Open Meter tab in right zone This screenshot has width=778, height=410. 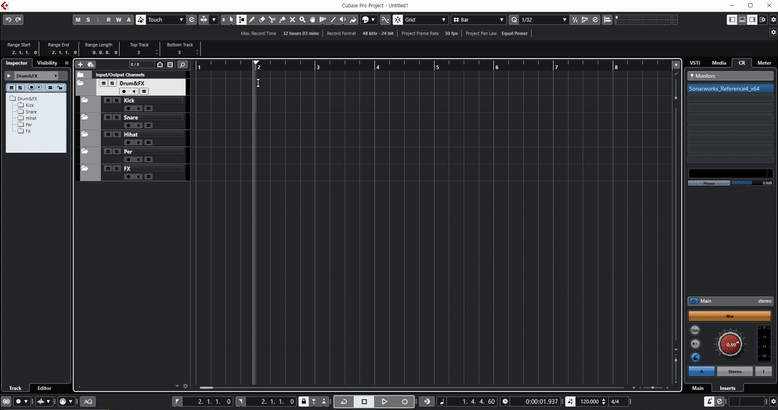coord(764,63)
